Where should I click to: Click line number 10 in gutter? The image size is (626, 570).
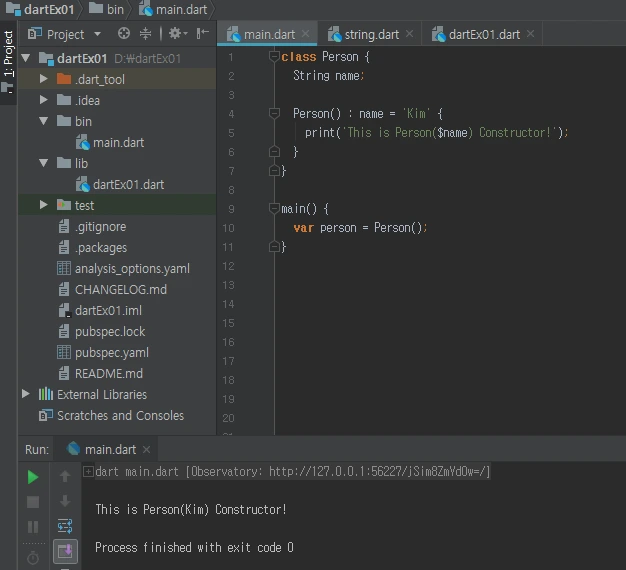228,228
